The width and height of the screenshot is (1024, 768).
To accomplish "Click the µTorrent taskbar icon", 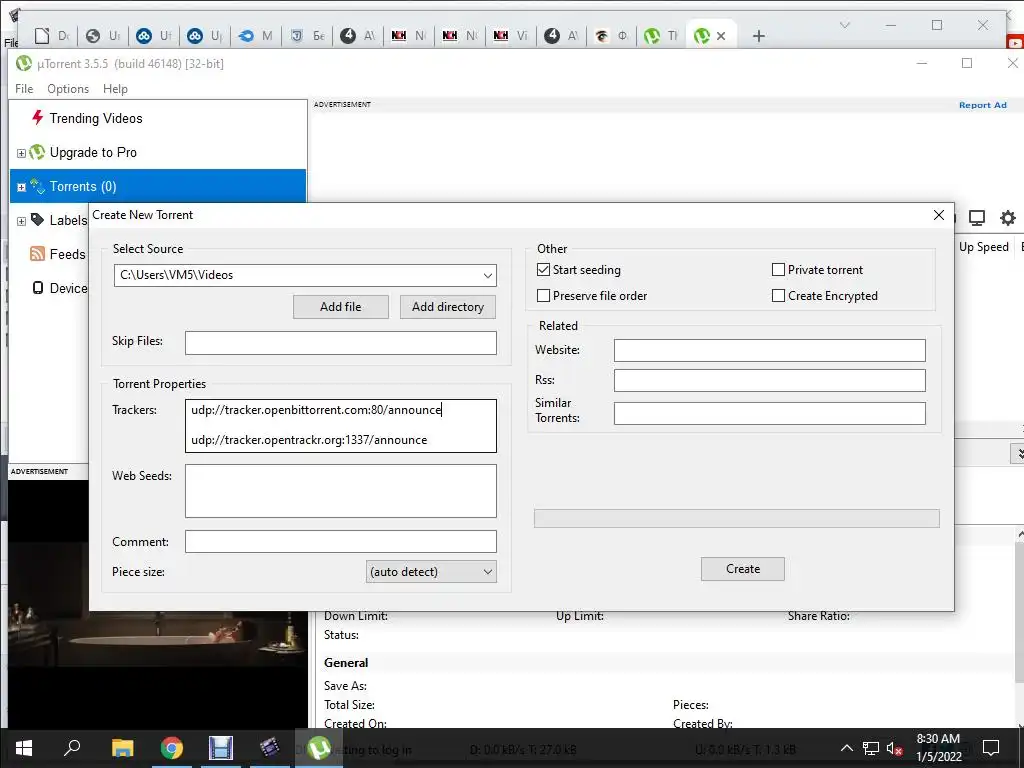I will pyautogui.click(x=319, y=748).
